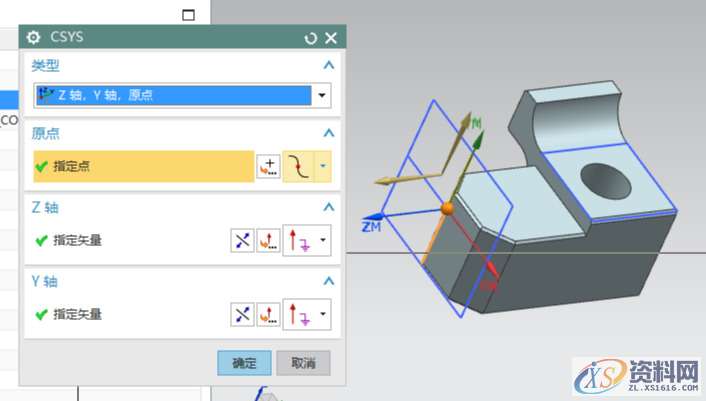This screenshot has width=706, height=401.
Task: Click the Z axis inferred vector icon
Action: click(298, 241)
